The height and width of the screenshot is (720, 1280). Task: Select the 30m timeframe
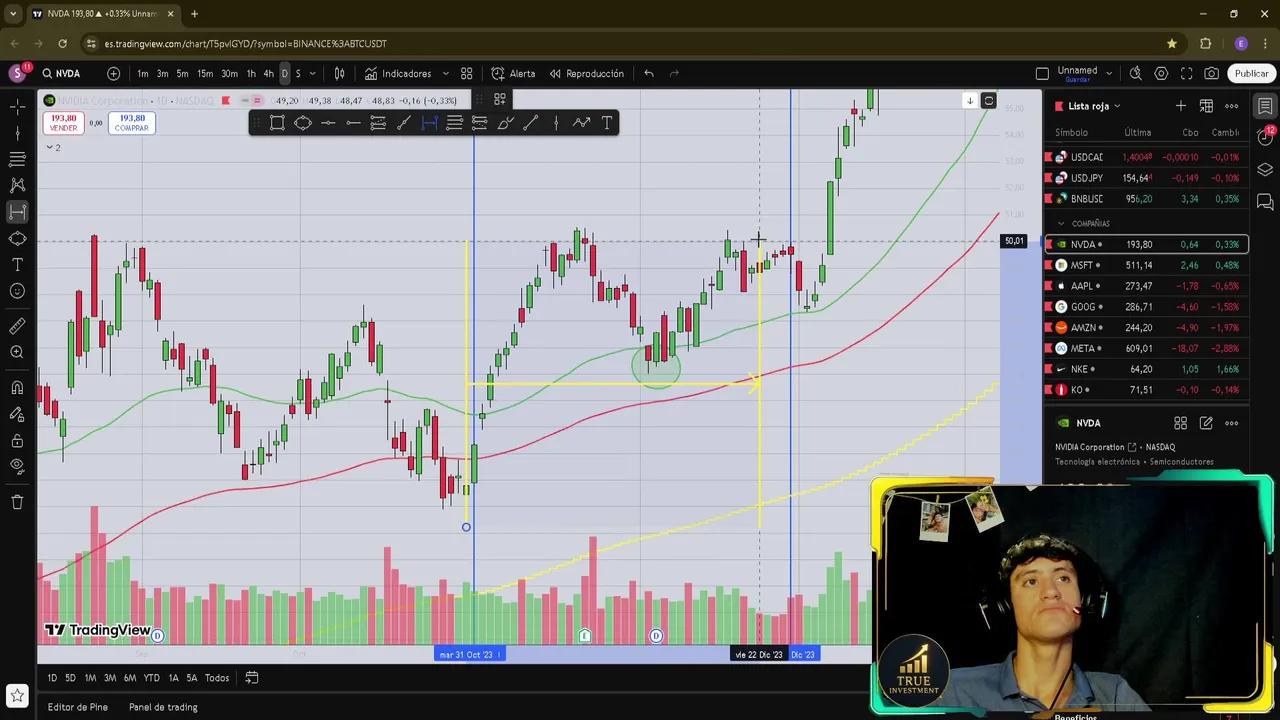[x=229, y=73]
